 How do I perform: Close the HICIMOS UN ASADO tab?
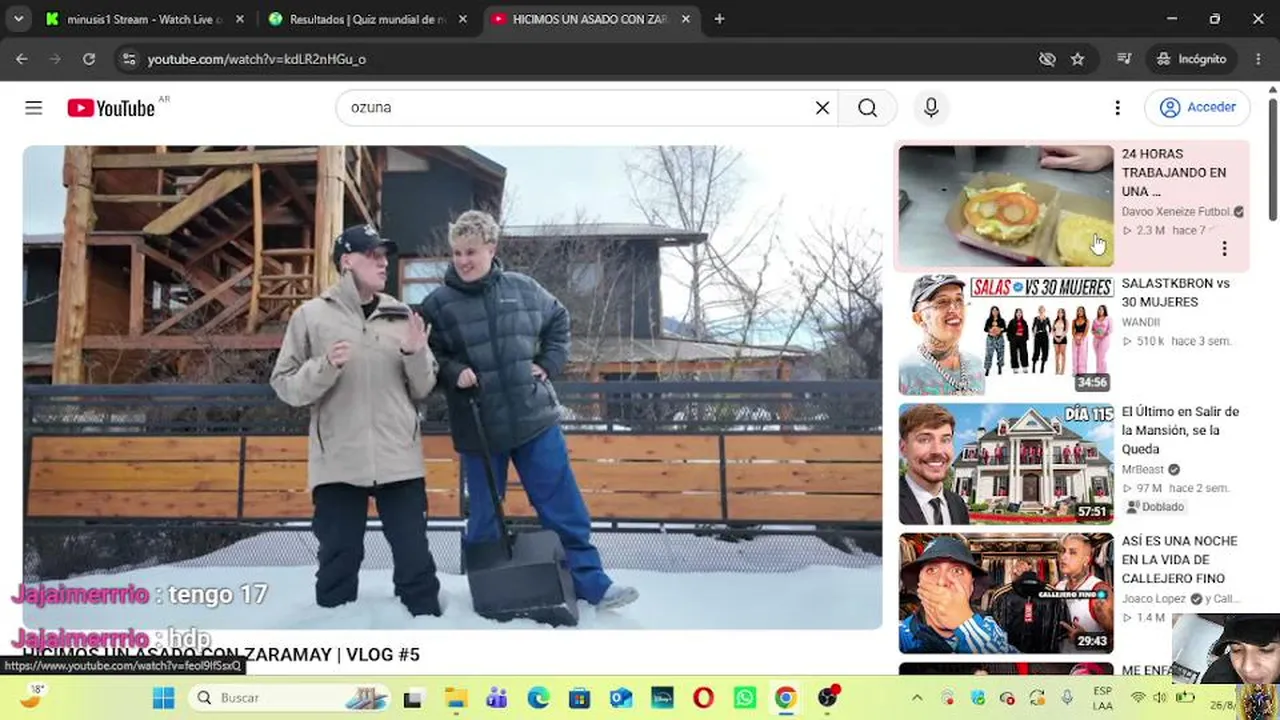click(x=686, y=19)
